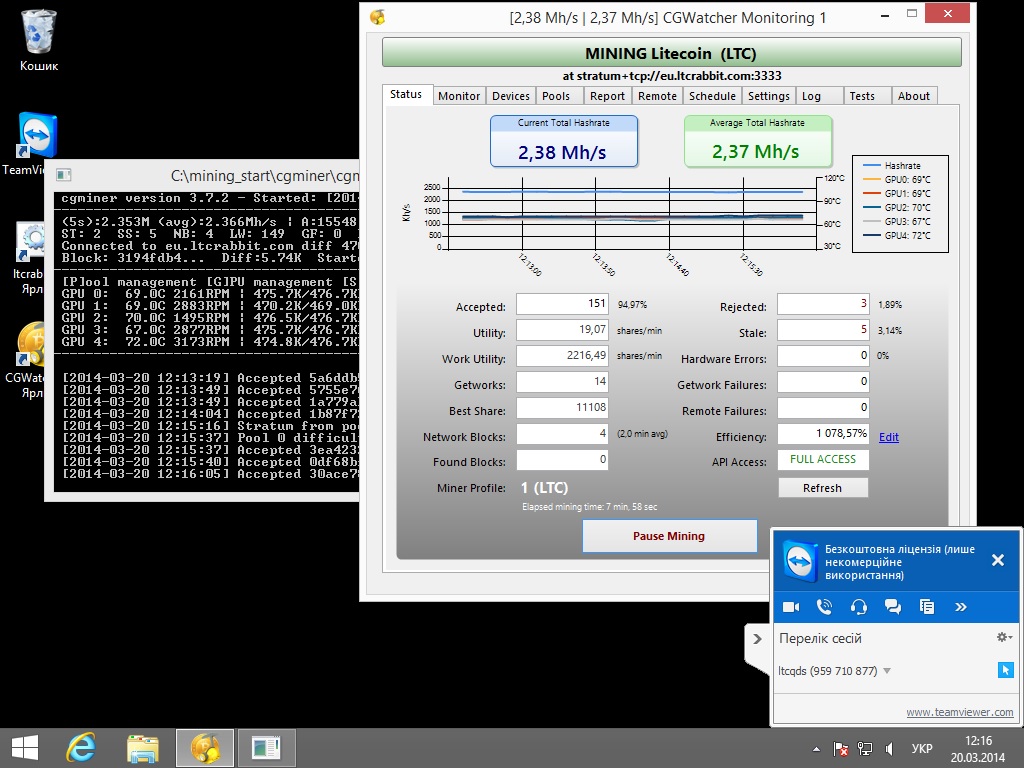Image resolution: width=1024 pixels, height=768 pixels.
Task: Open TeamViewer chat with the speech bubbles icon
Action: point(893,607)
